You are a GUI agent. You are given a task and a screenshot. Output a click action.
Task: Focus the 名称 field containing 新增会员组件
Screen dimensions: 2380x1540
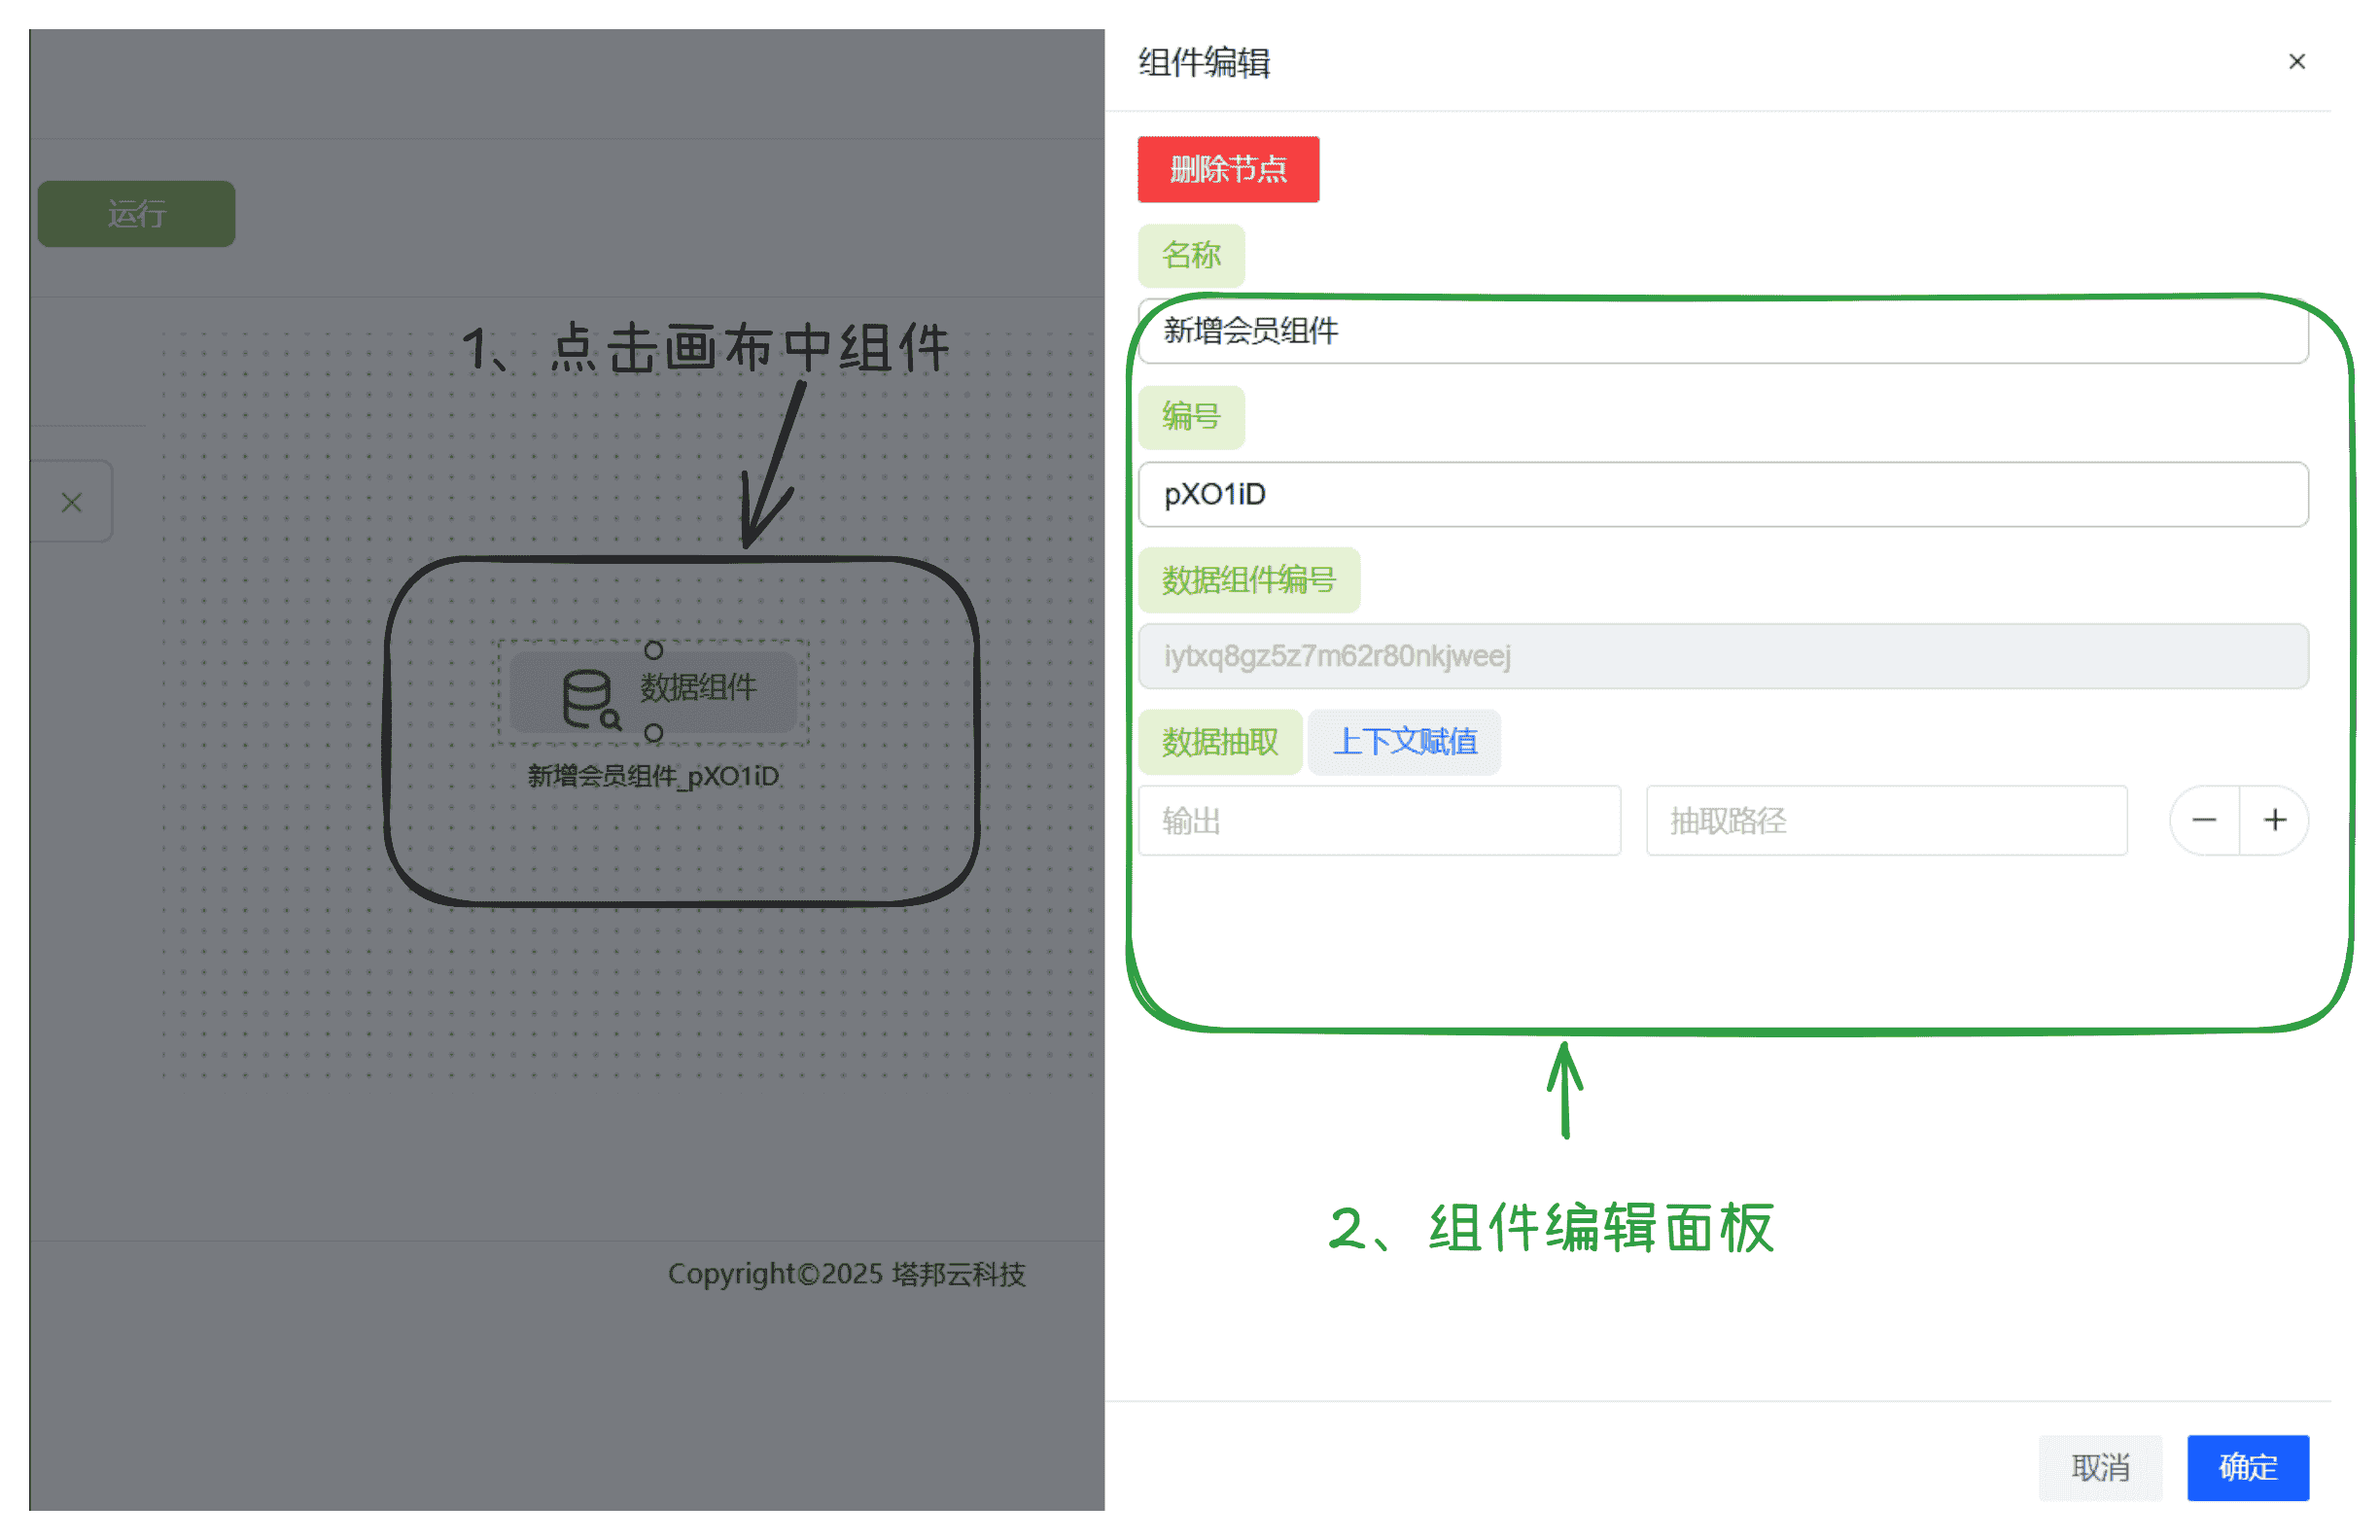pyautogui.click(x=1722, y=332)
